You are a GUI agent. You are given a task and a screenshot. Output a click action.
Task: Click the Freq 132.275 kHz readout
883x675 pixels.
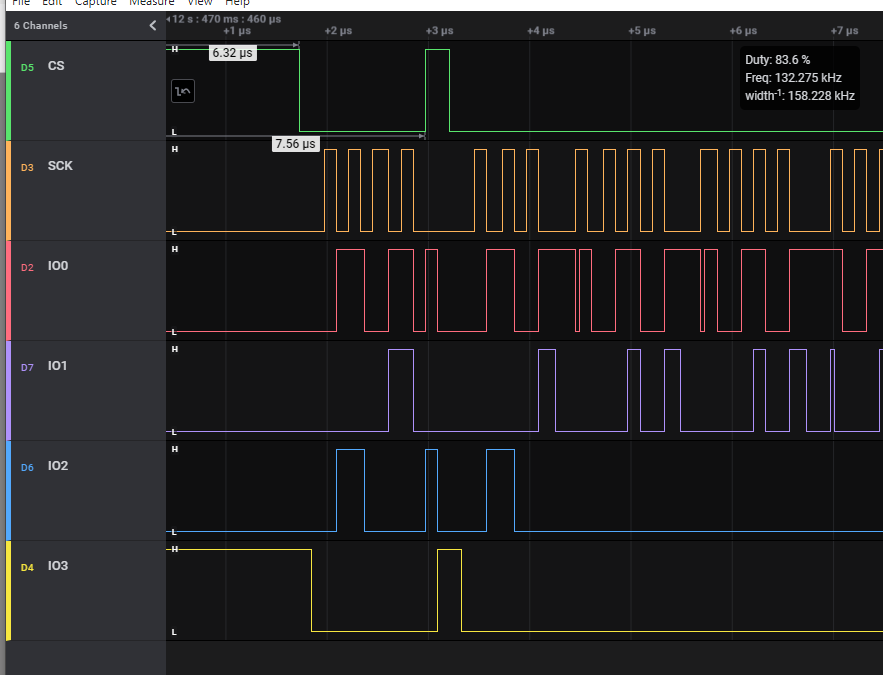[x=793, y=78]
